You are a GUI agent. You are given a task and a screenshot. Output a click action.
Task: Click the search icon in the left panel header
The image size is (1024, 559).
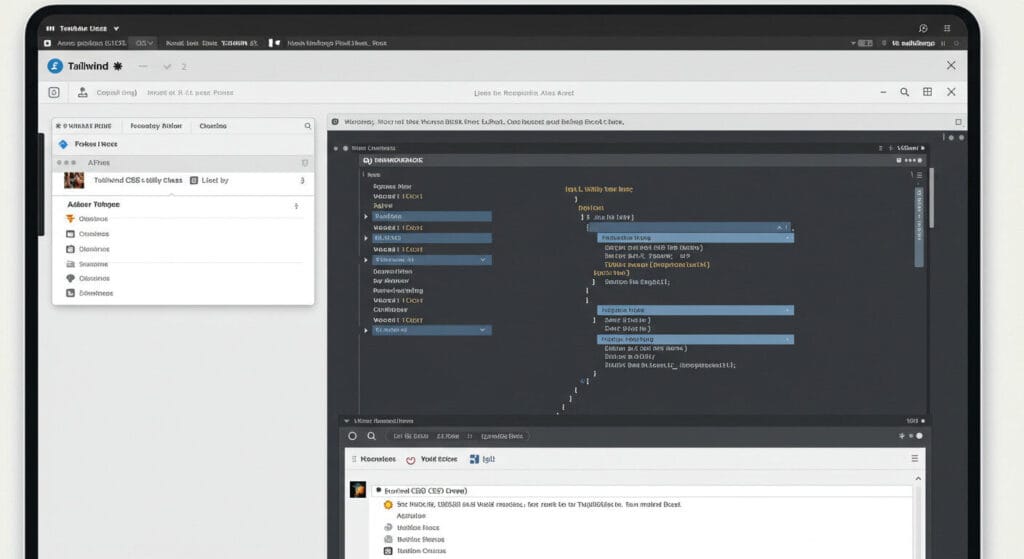click(307, 126)
